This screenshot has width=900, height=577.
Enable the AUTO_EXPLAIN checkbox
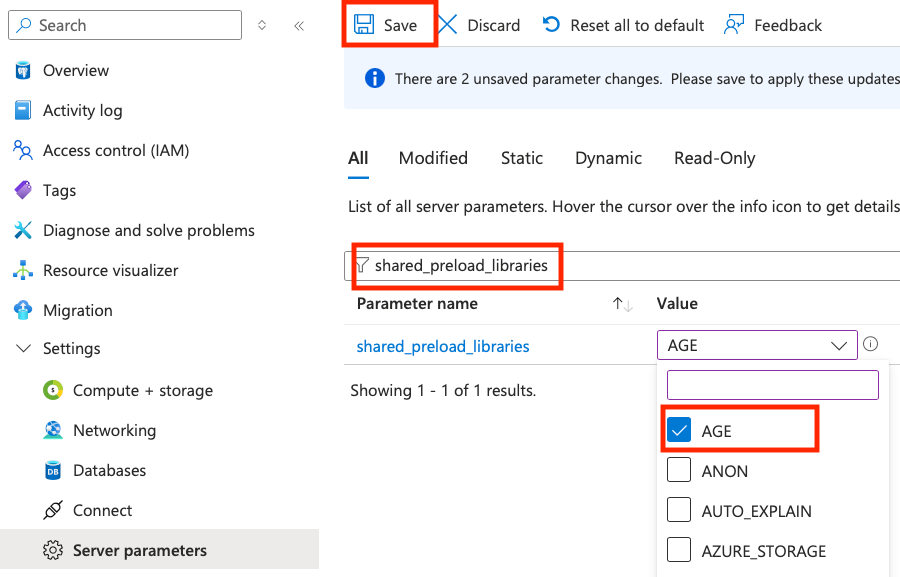tap(679, 510)
